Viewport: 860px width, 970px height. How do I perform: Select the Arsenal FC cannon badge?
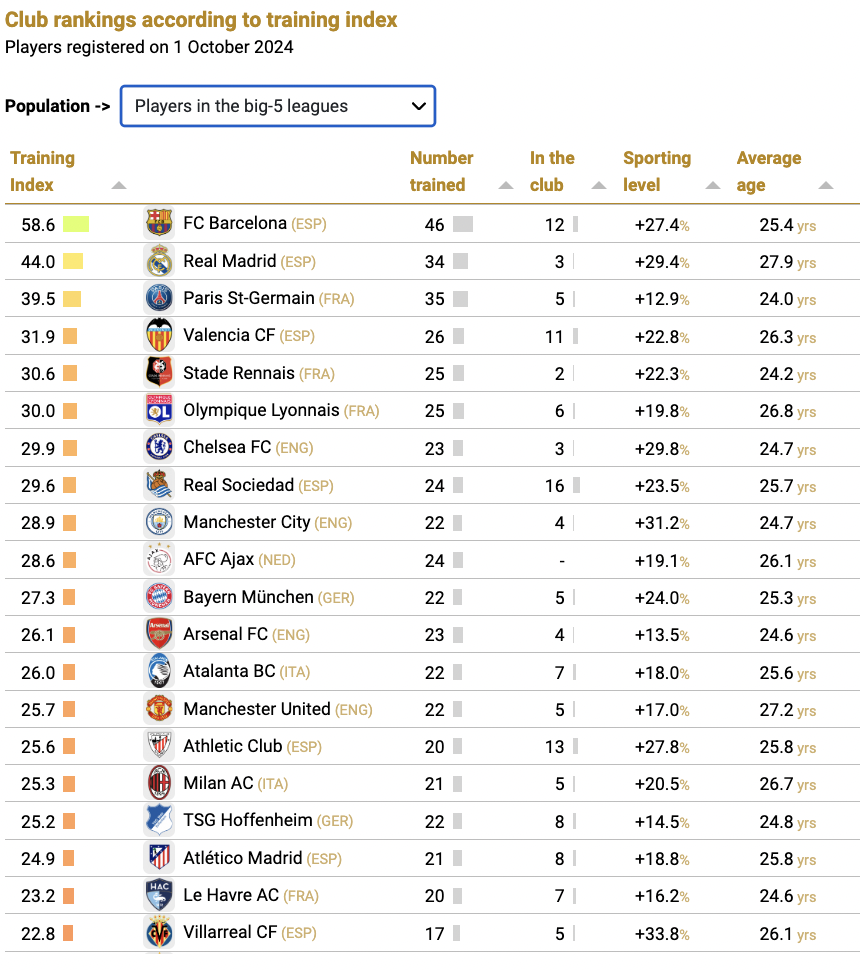click(x=159, y=633)
